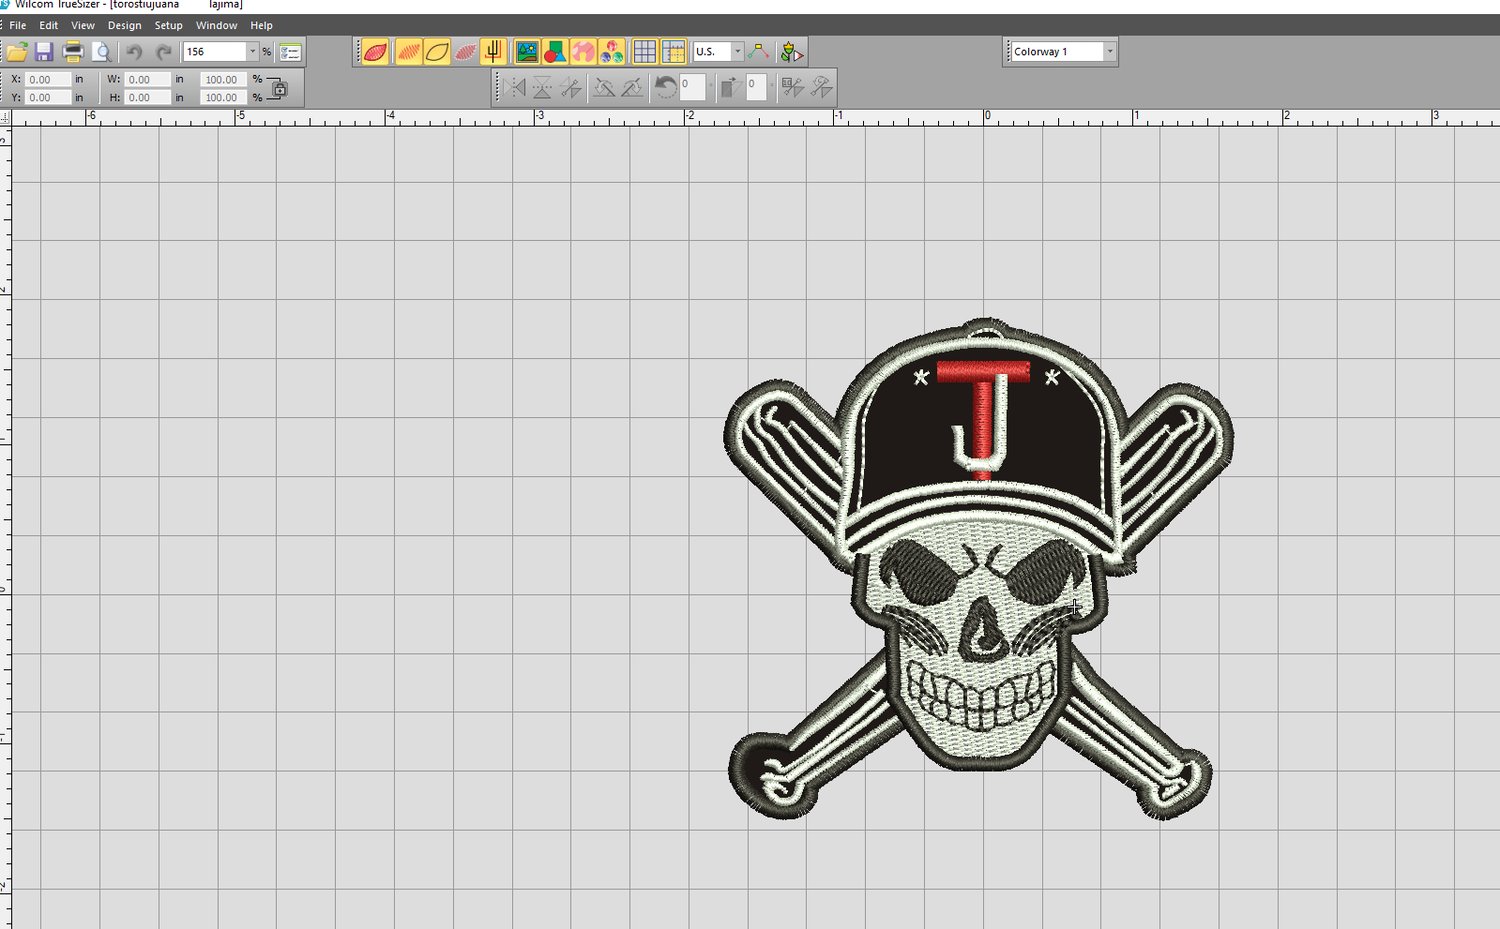
Task: Redo the last undone action
Action: pos(163,51)
